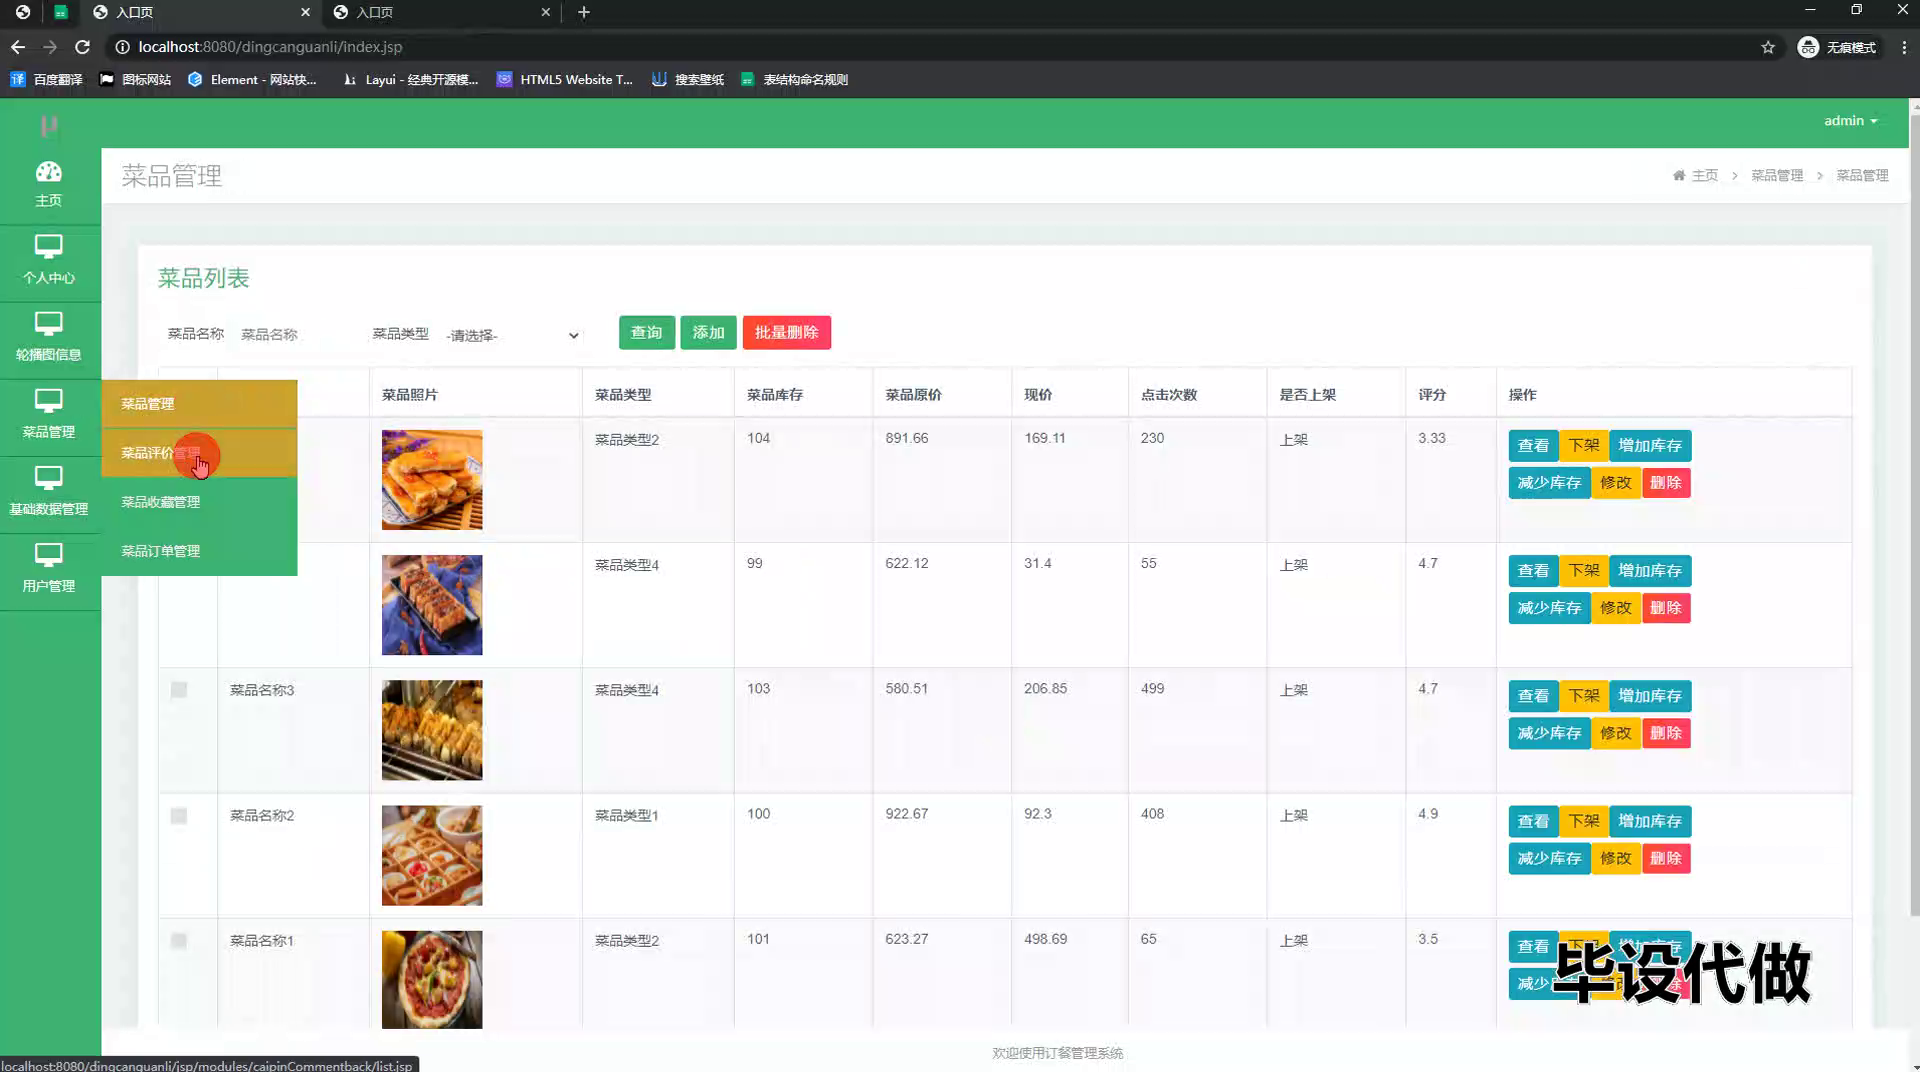Click 主页 link in the breadcrumb
Screen dimensions: 1920x1072
coord(1704,175)
